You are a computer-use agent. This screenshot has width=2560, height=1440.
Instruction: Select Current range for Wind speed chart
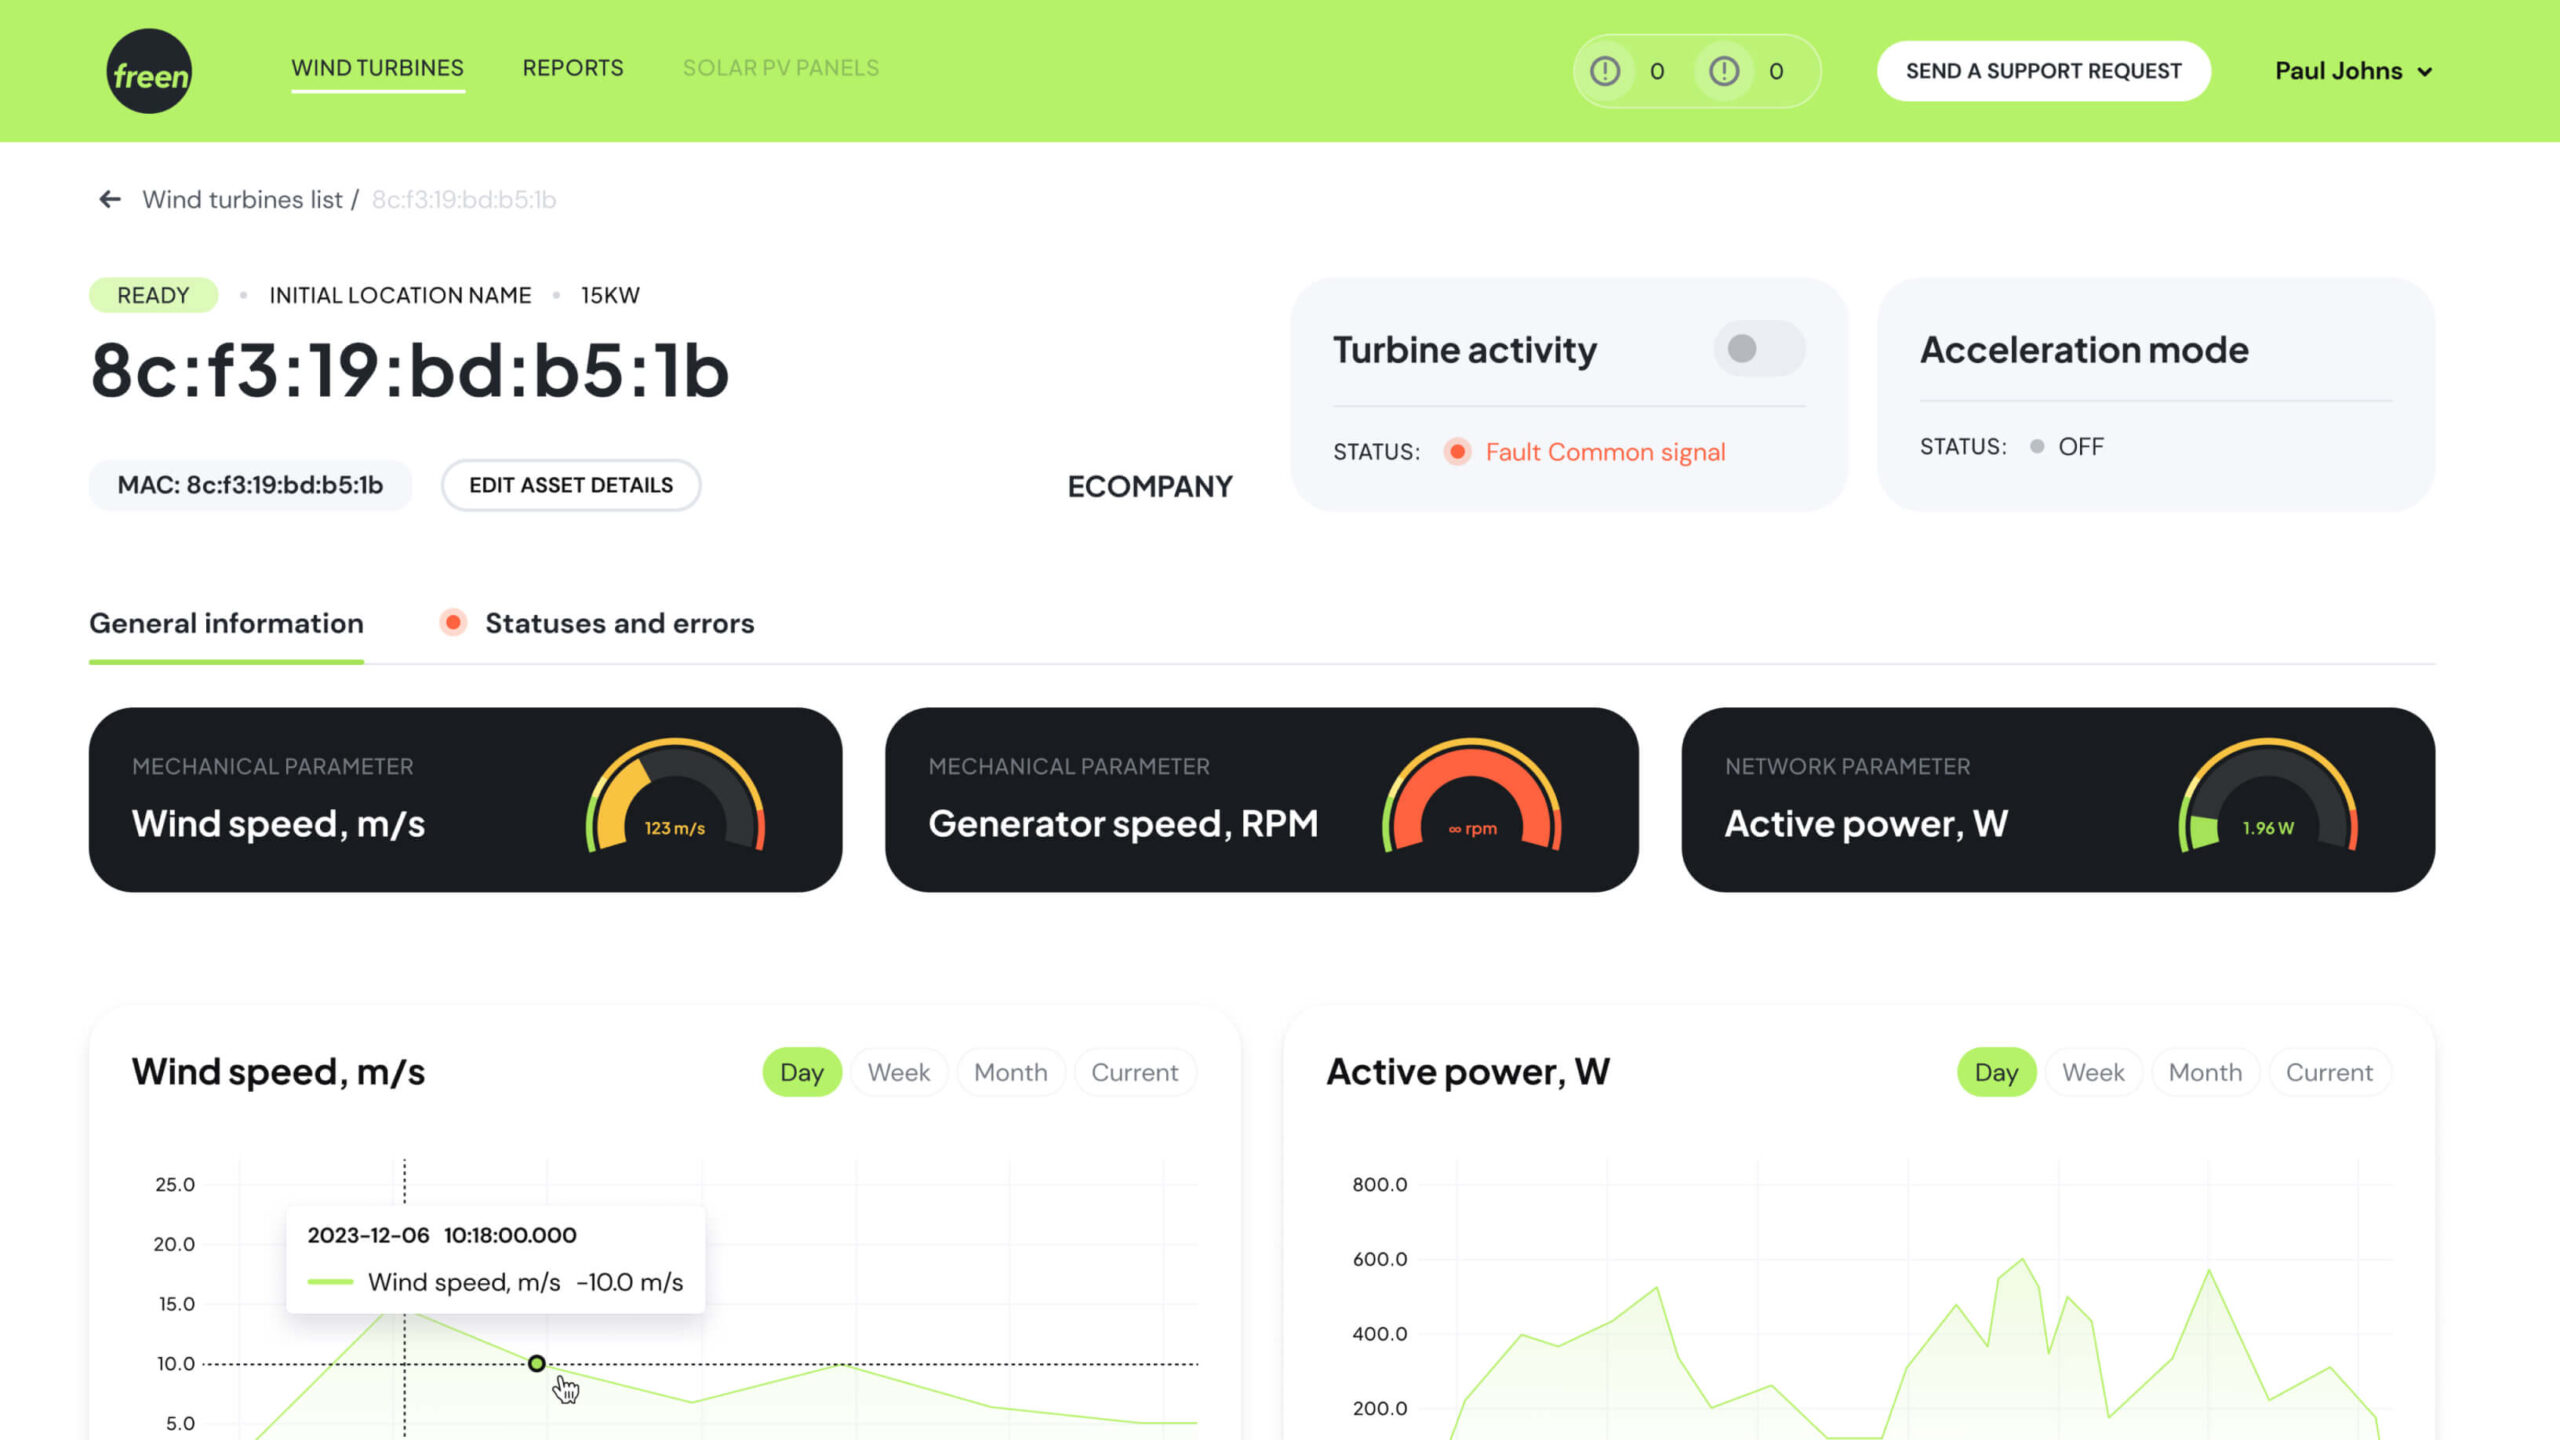pyautogui.click(x=1134, y=1072)
